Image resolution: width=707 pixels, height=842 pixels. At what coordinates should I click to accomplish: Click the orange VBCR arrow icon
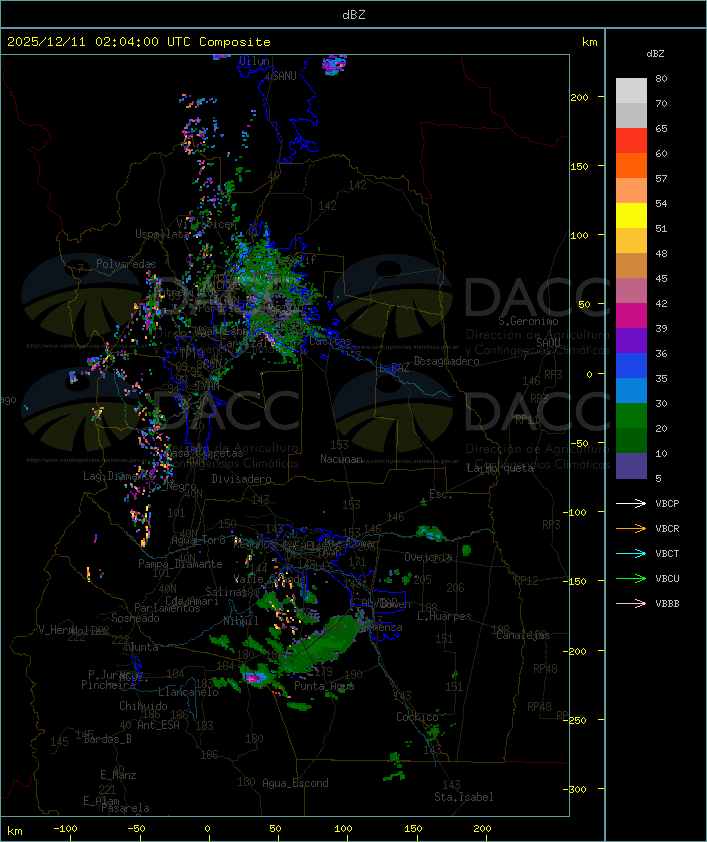coord(631,528)
